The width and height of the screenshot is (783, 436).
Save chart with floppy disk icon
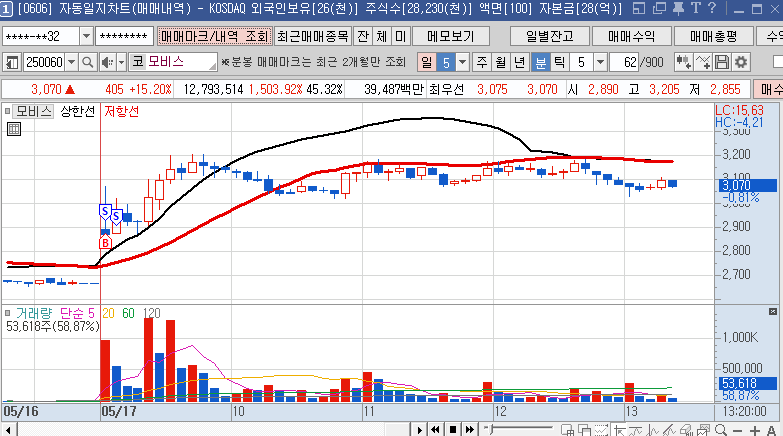(722, 62)
